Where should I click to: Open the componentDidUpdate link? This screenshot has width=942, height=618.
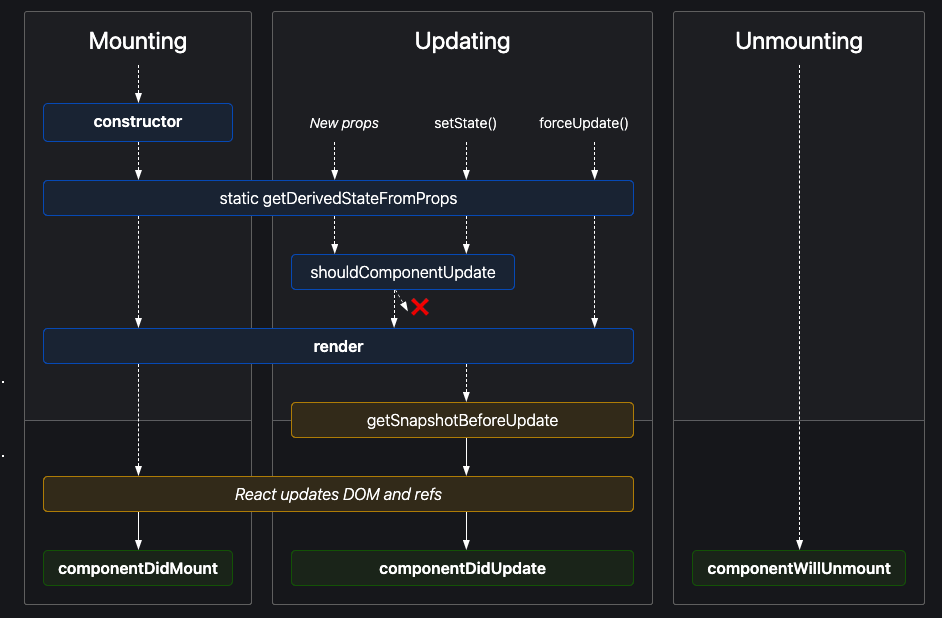[x=462, y=568]
